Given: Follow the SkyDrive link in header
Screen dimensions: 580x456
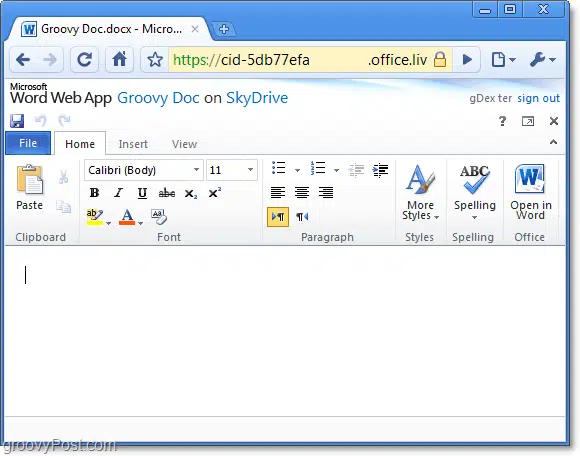Looking at the screenshot, I should click(x=257, y=98).
